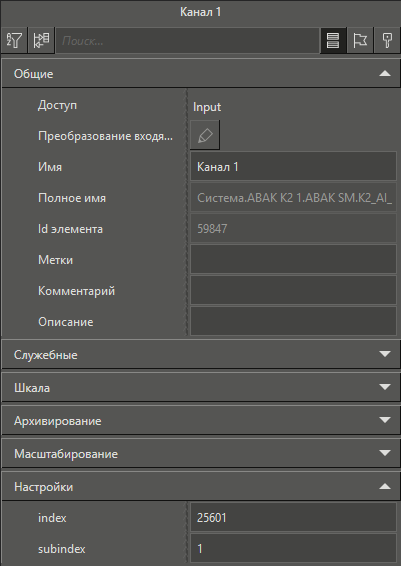Viewport: 401px width, 566px height.
Task: Click the Полное имя field
Action: [293, 197]
